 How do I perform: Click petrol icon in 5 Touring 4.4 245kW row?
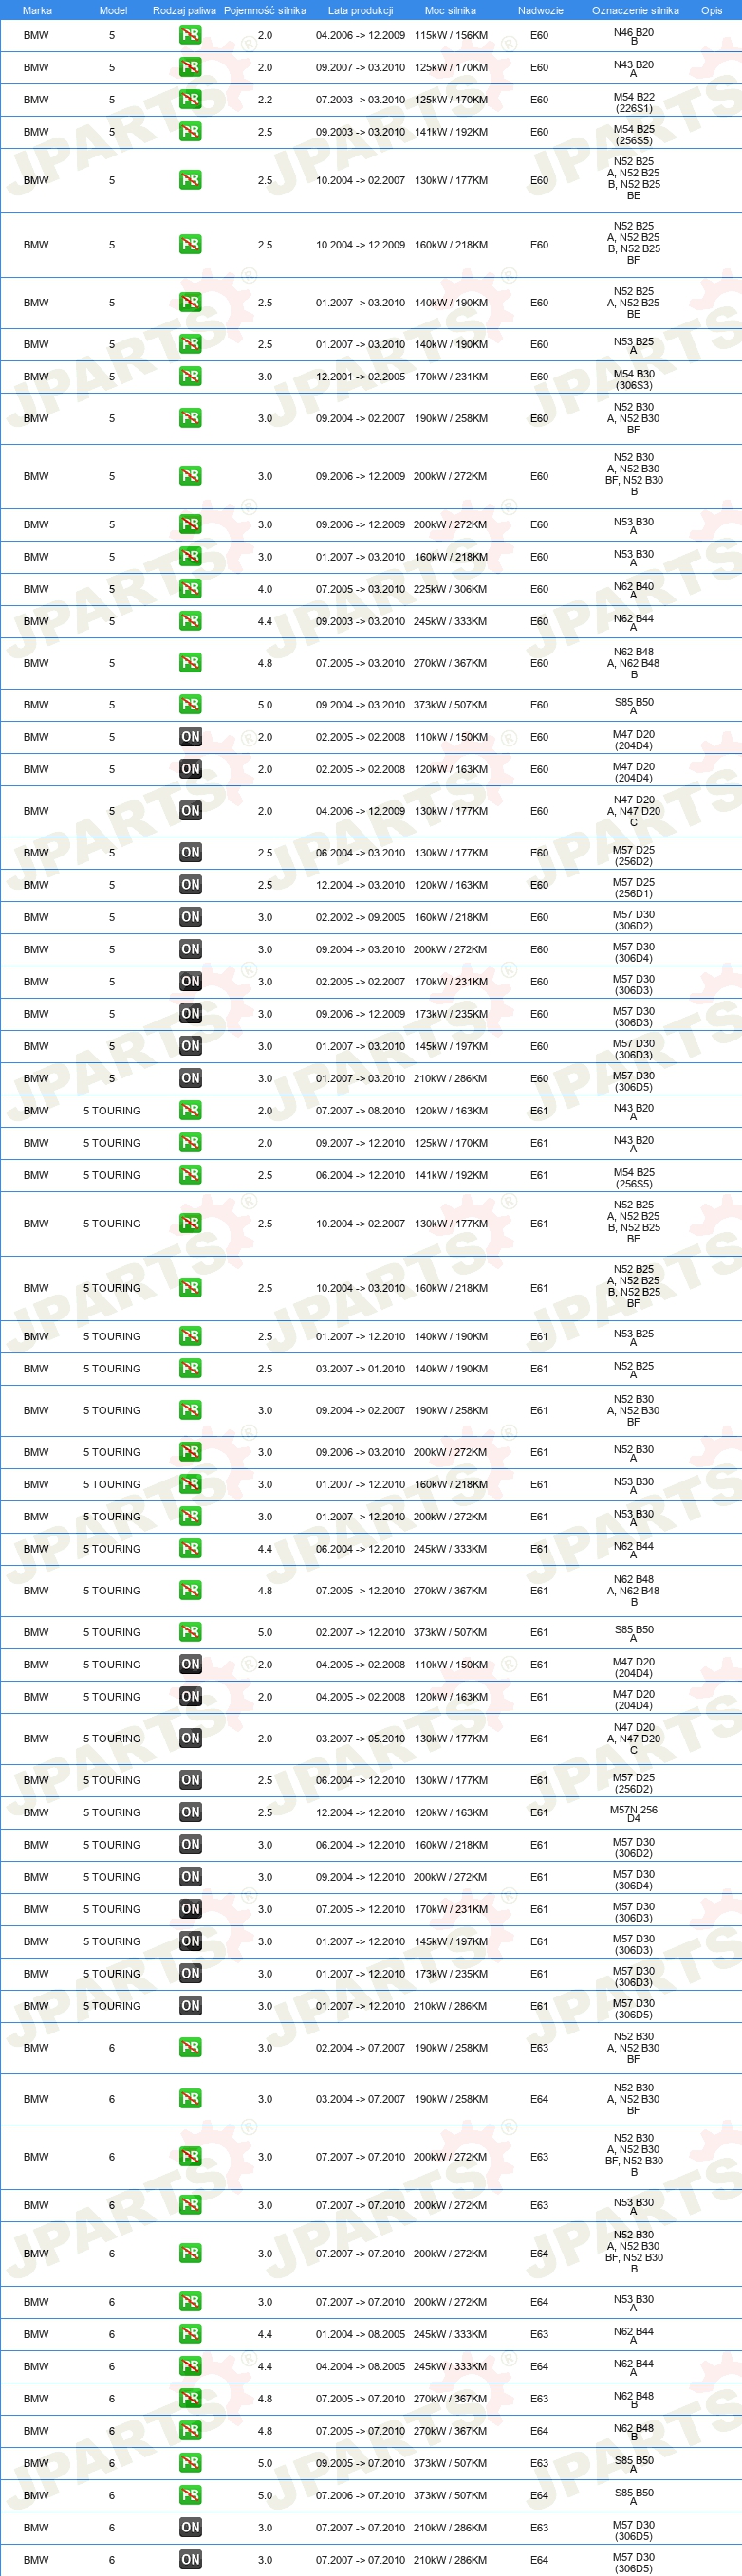point(190,1548)
